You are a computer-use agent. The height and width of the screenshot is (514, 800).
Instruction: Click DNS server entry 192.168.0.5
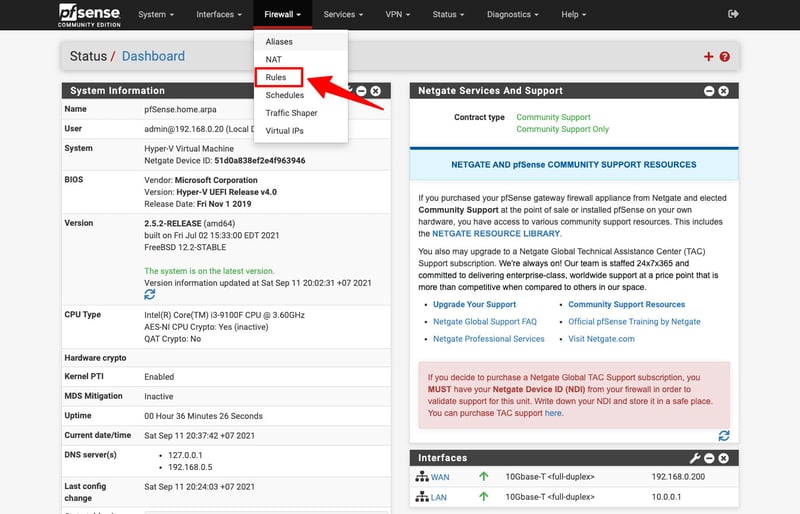(x=190, y=467)
